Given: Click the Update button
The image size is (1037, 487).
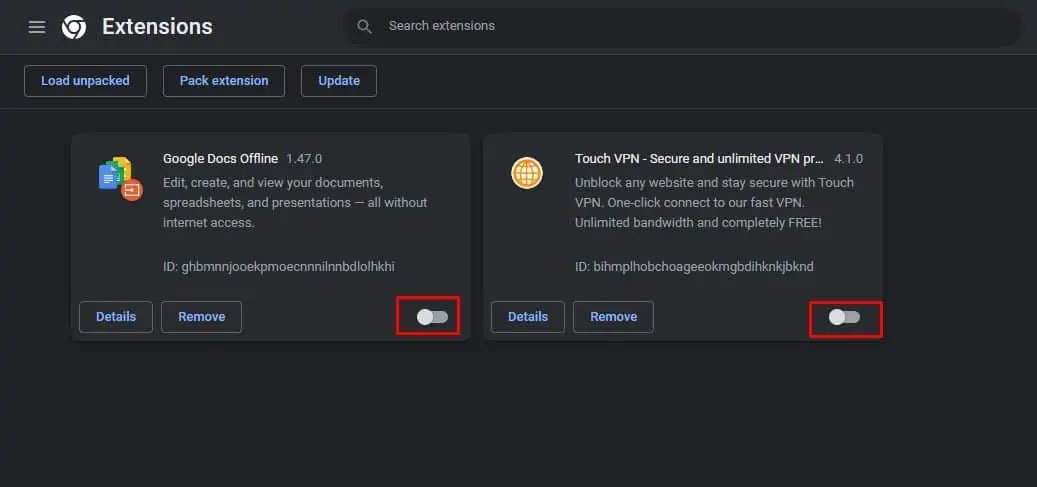Looking at the screenshot, I should [339, 81].
